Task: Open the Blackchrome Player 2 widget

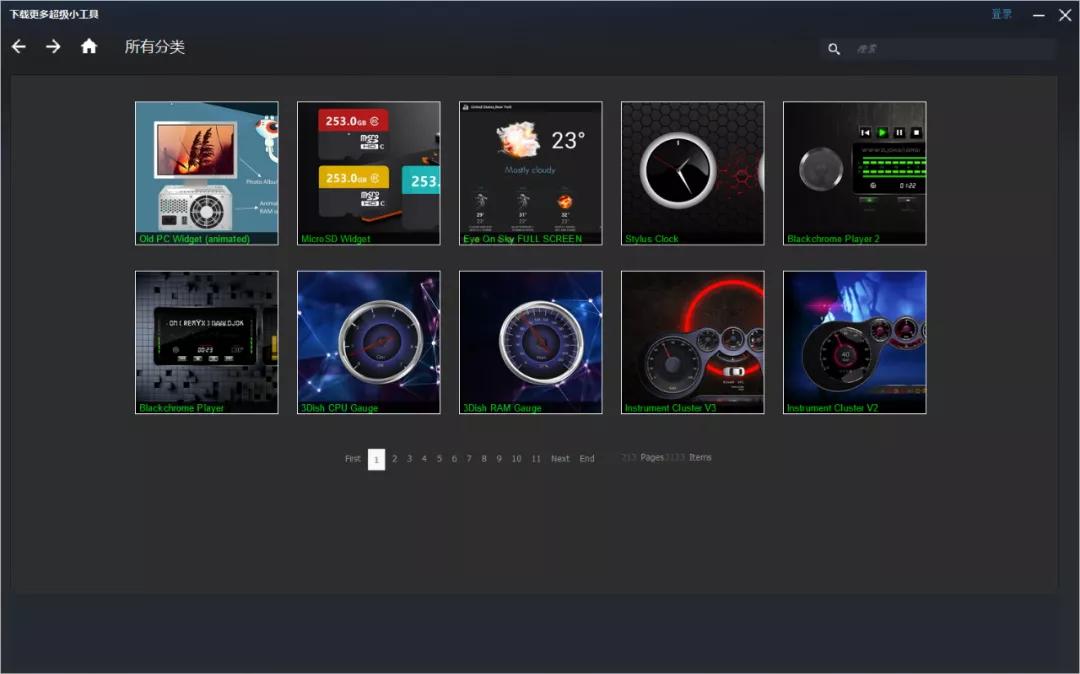Action: [855, 172]
